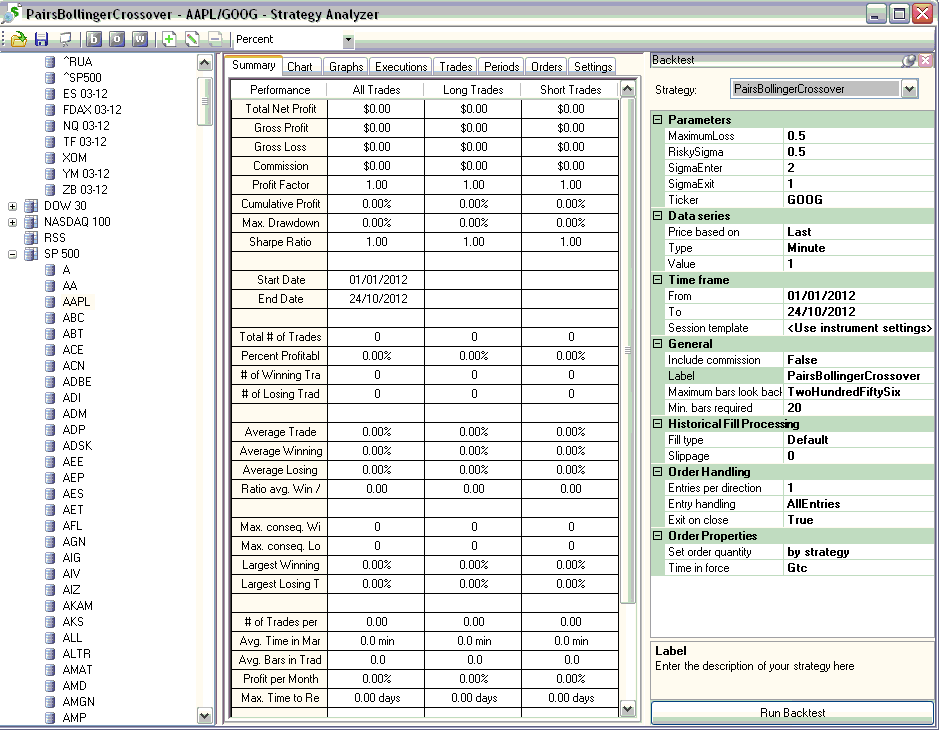Pin the Backtest panel with pushpin icon

908,61
